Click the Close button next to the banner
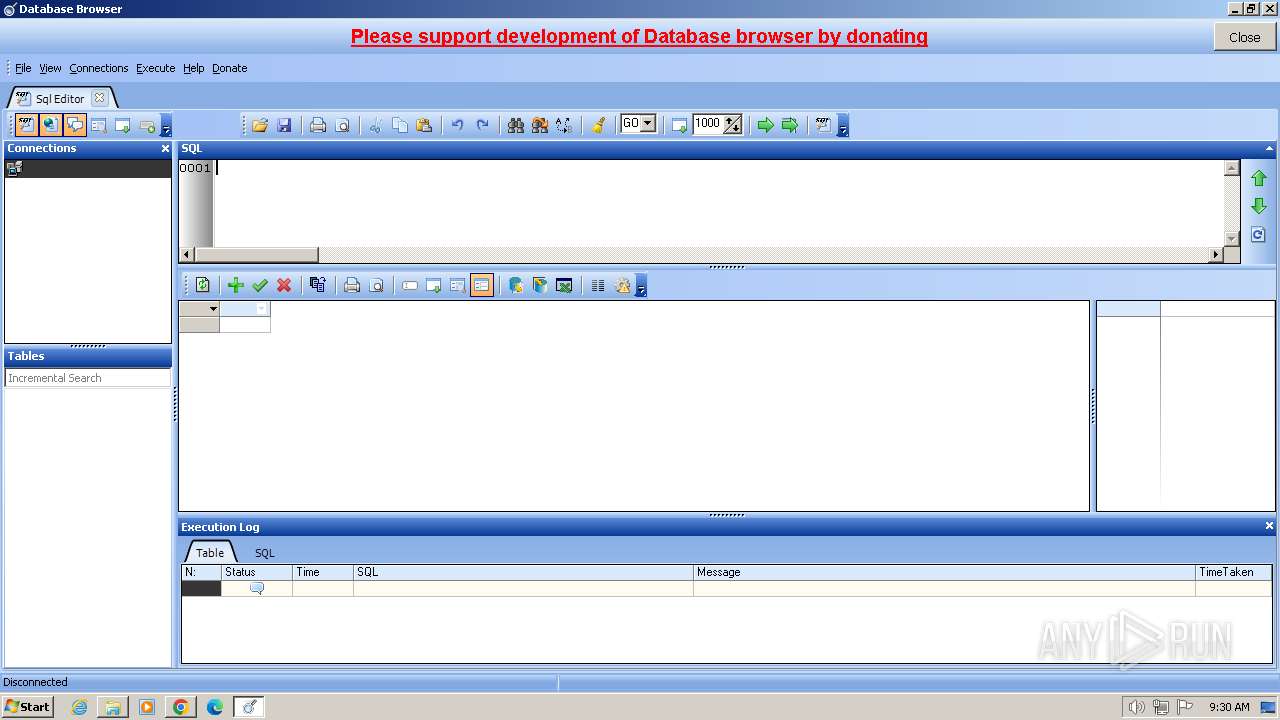Image resolution: width=1280 pixels, height=720 pixels. 1245,37
